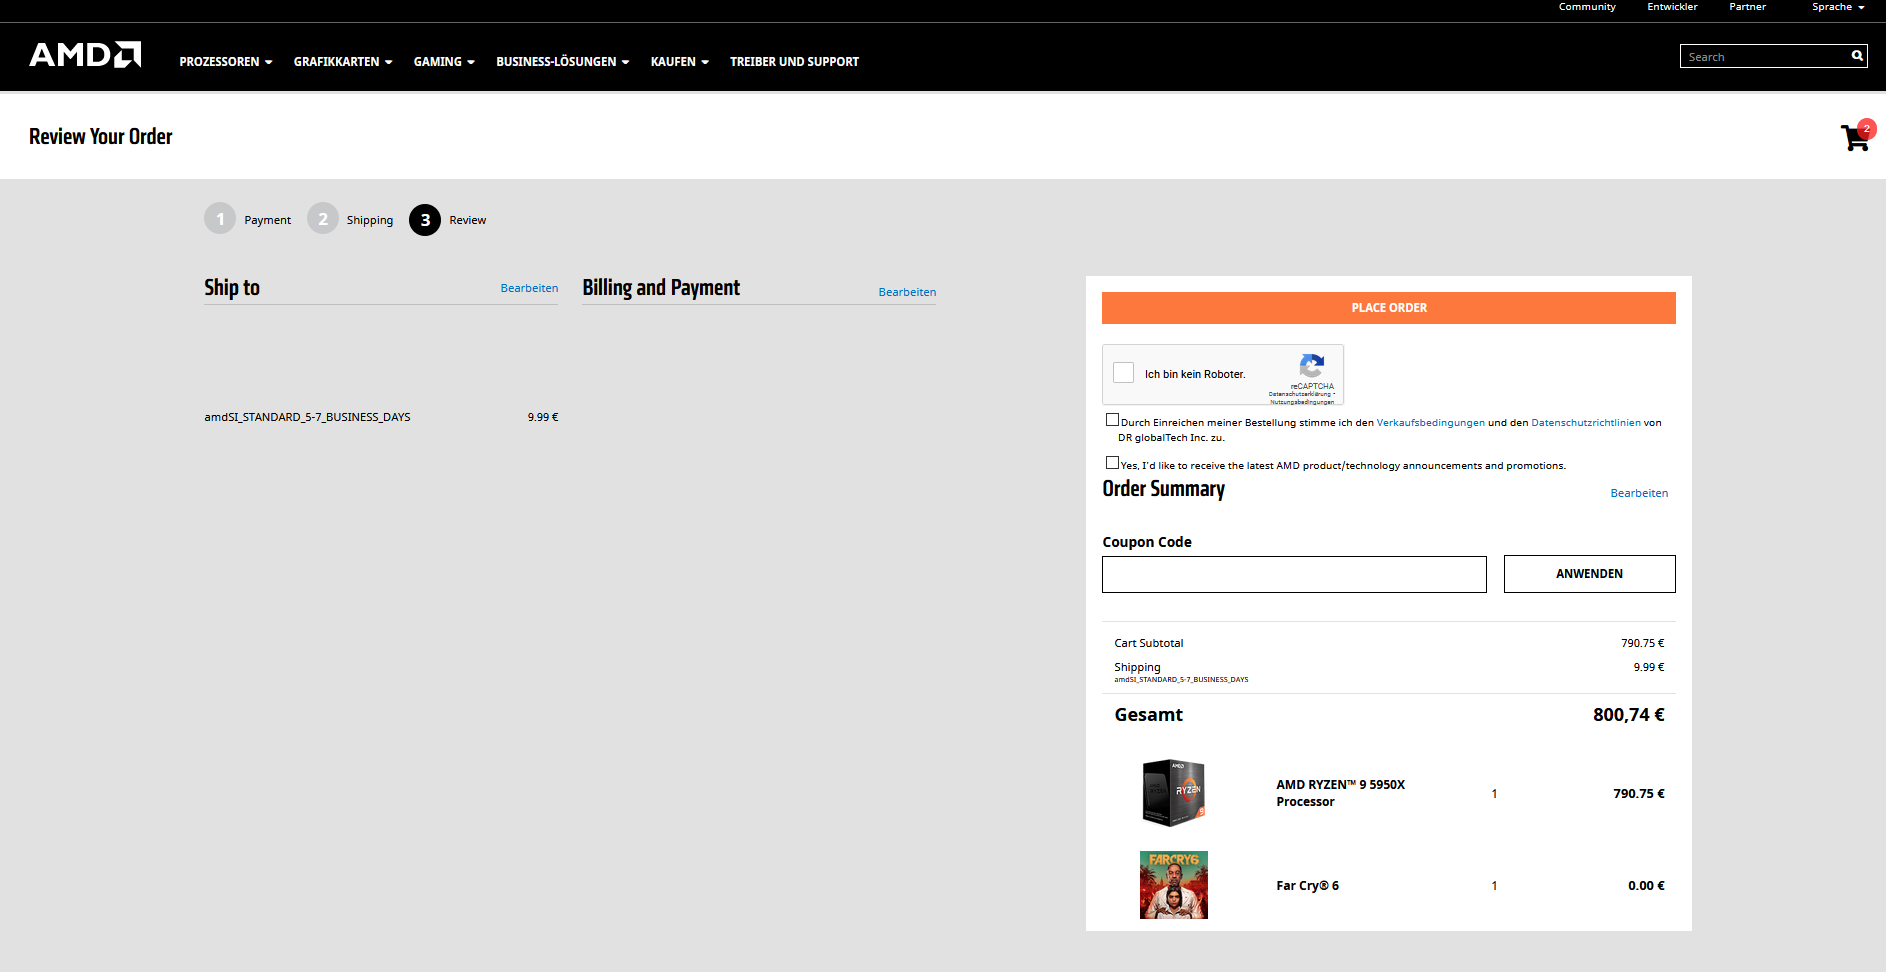Open the Partner link

coord(1747,7)
